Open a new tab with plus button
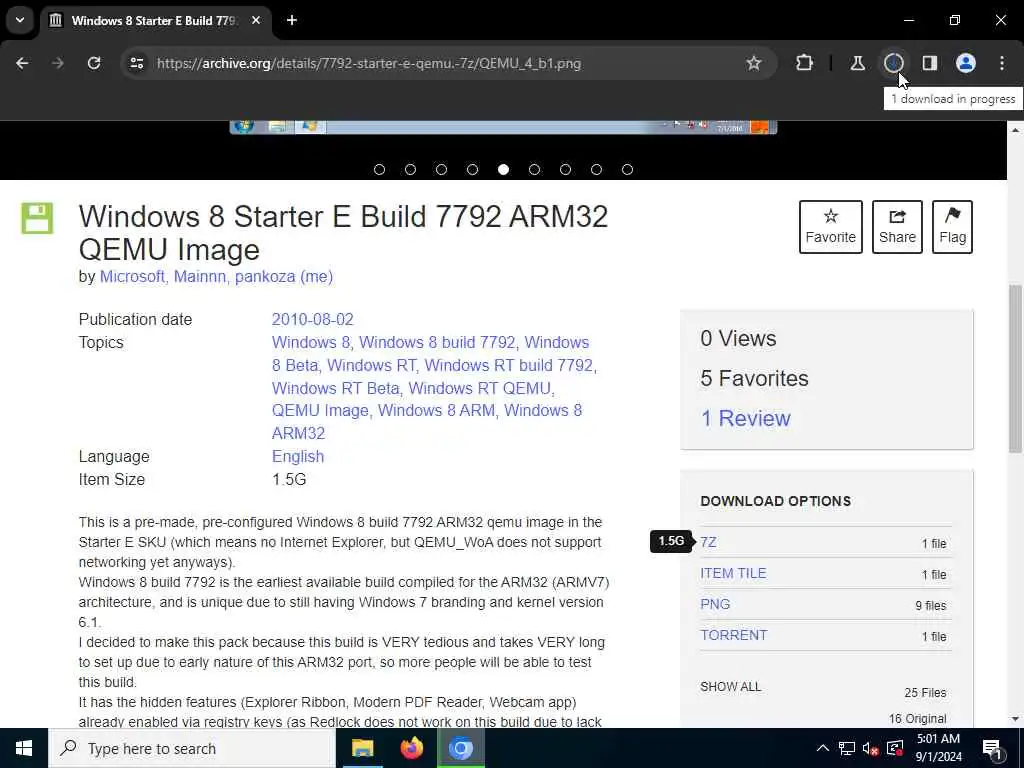The image size is (1024, 768). [292, 20]
